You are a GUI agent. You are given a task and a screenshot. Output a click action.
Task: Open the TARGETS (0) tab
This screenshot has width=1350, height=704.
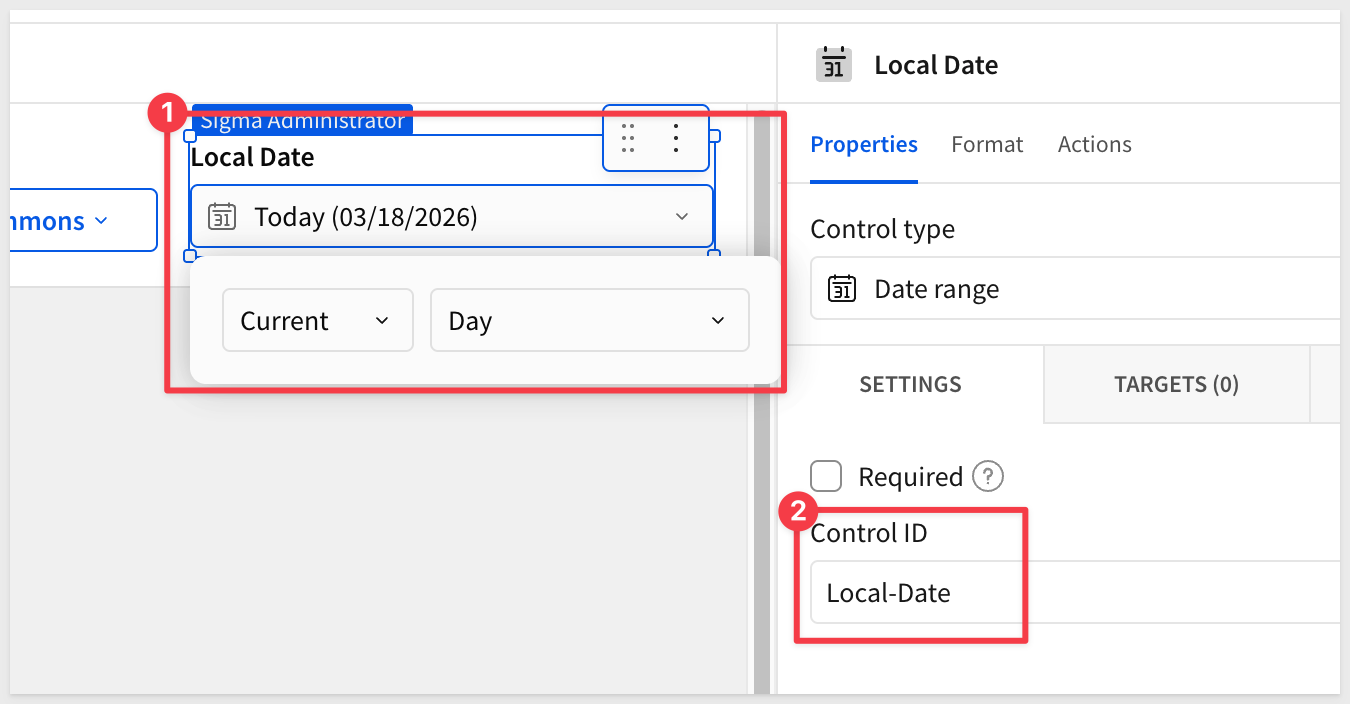(x=1176, y=385)
